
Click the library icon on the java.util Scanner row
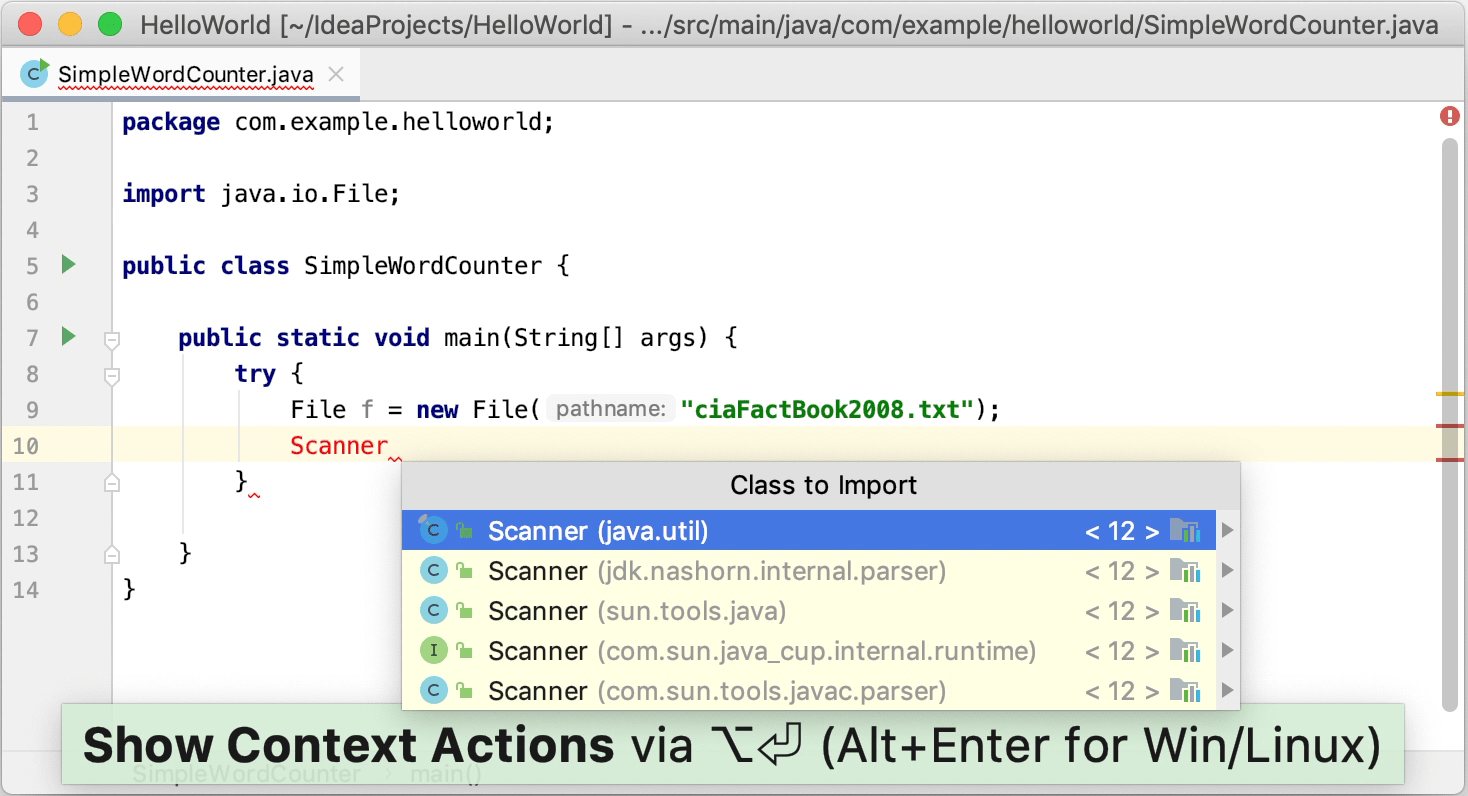(x=1185, y=531)
